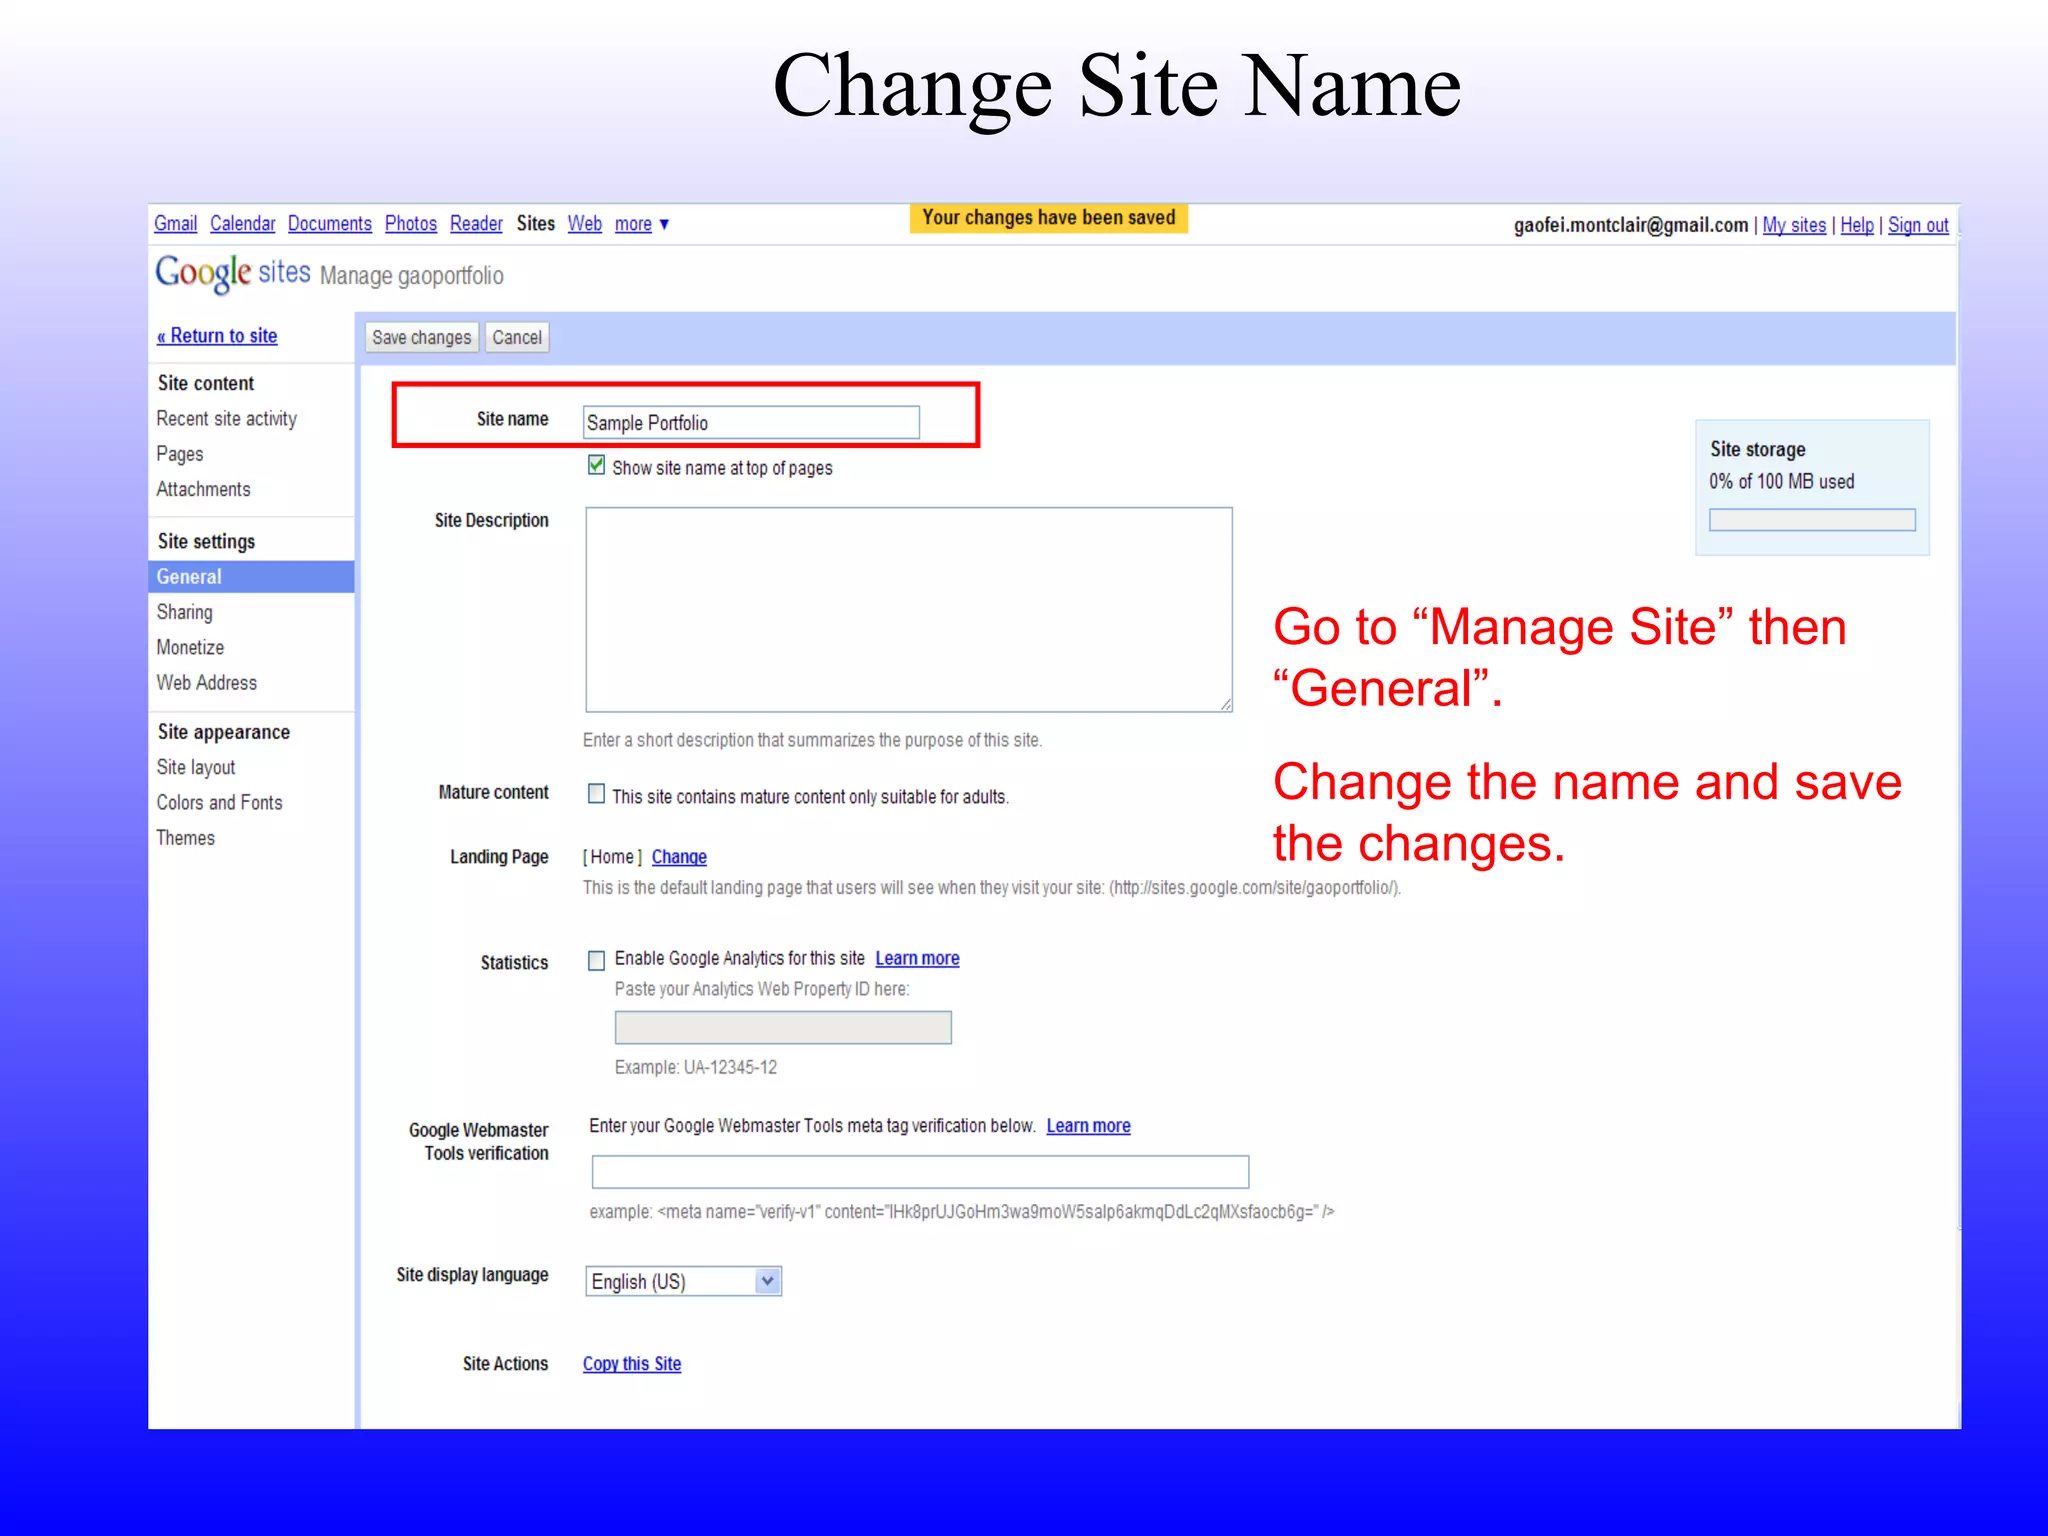Select General settings tab
The image size is (2048, 1536).
[251, 577]
